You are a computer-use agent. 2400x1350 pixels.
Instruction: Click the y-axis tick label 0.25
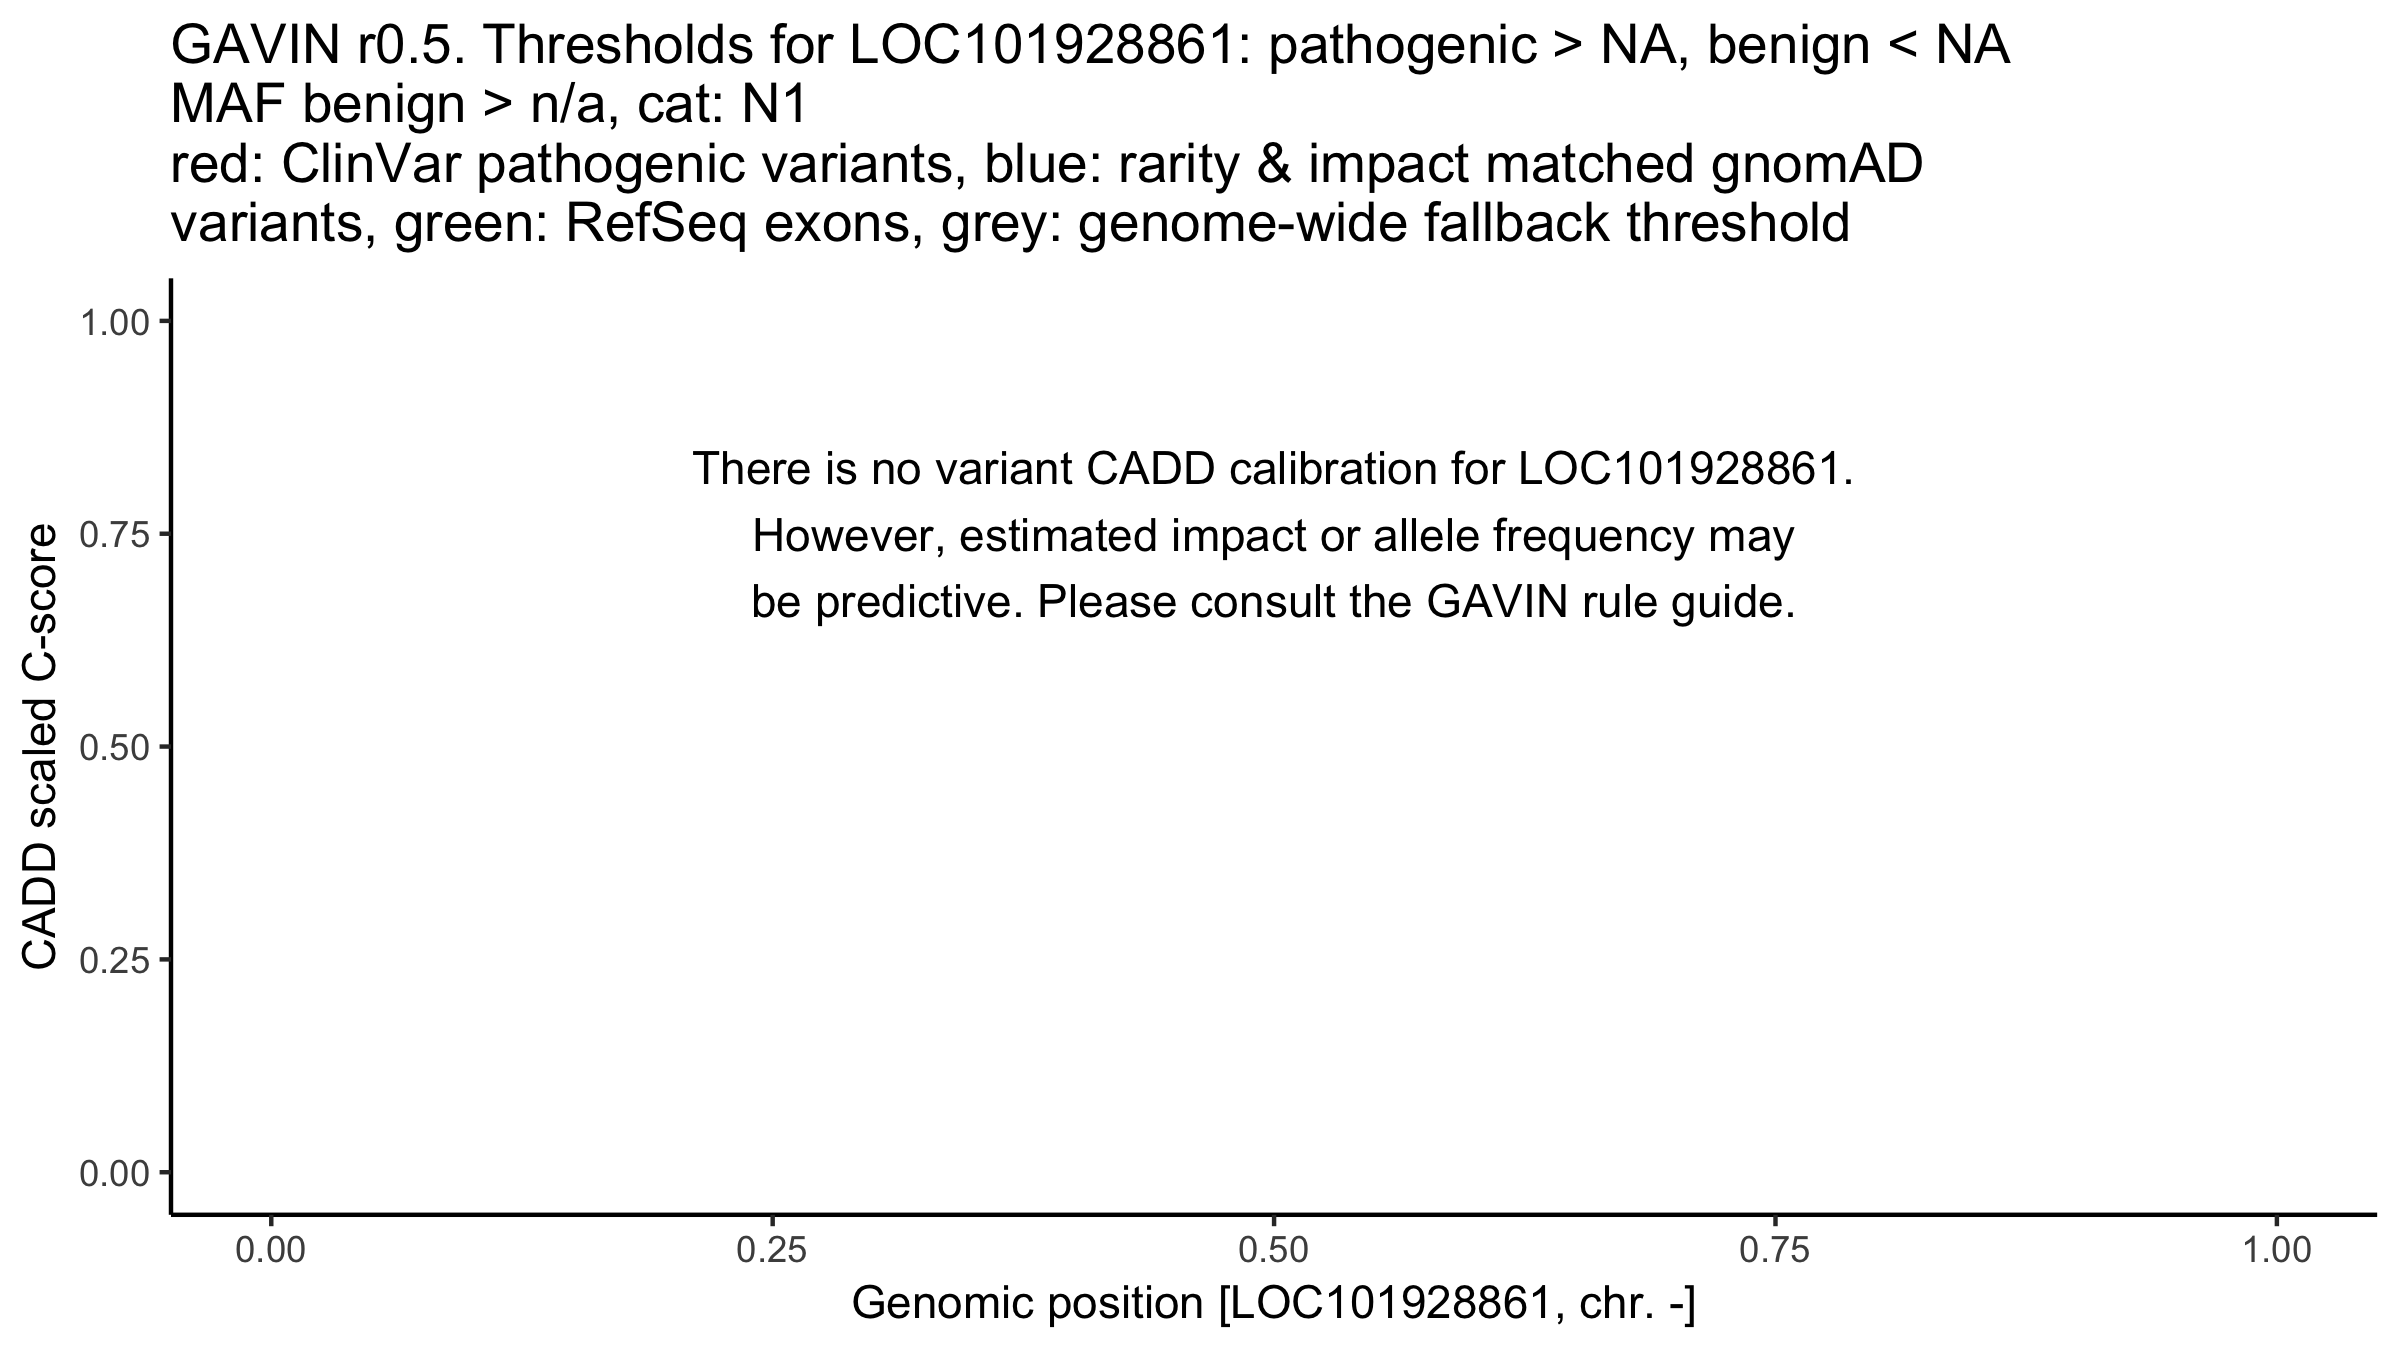click(113, 961)
